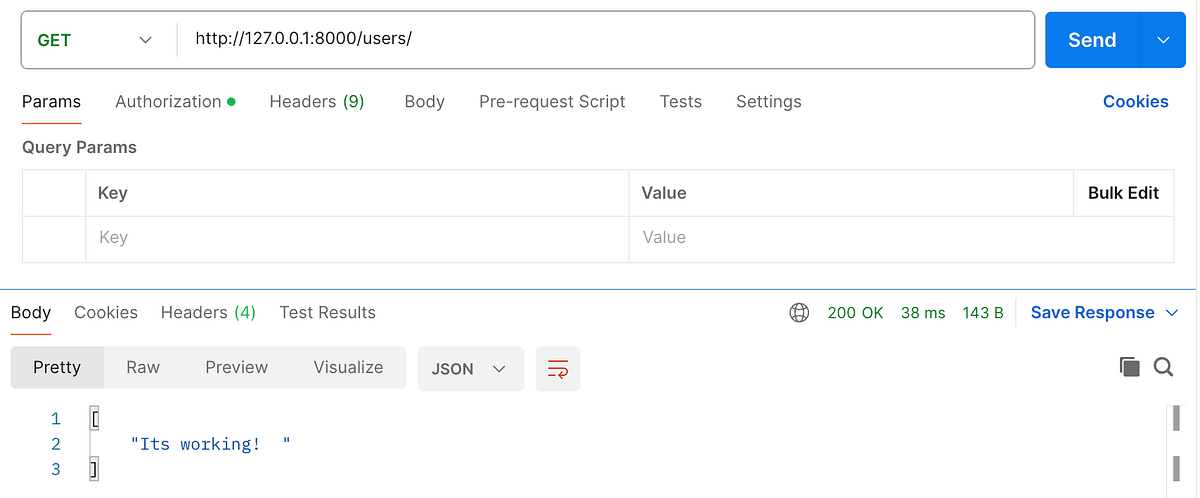Switch to Raw view

tap(143, 367)
